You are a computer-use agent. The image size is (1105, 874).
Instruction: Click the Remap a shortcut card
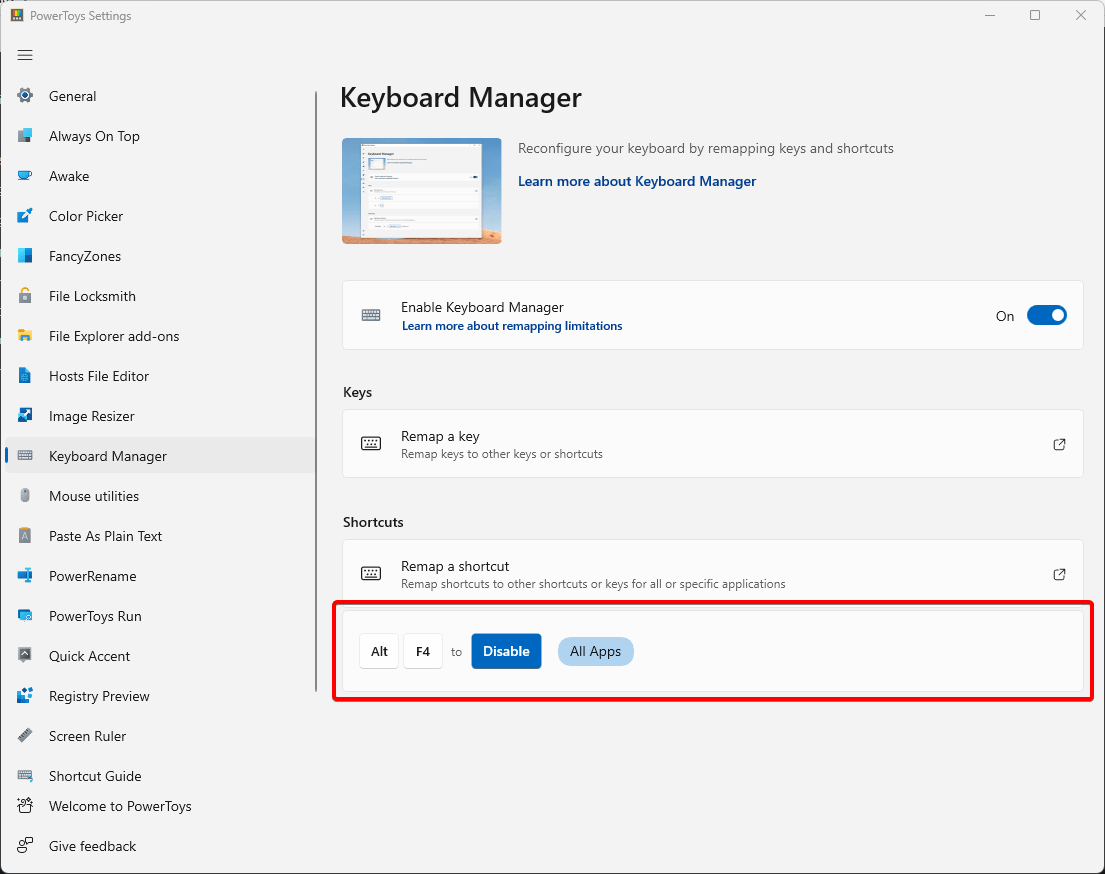click(x=712, y=572)
